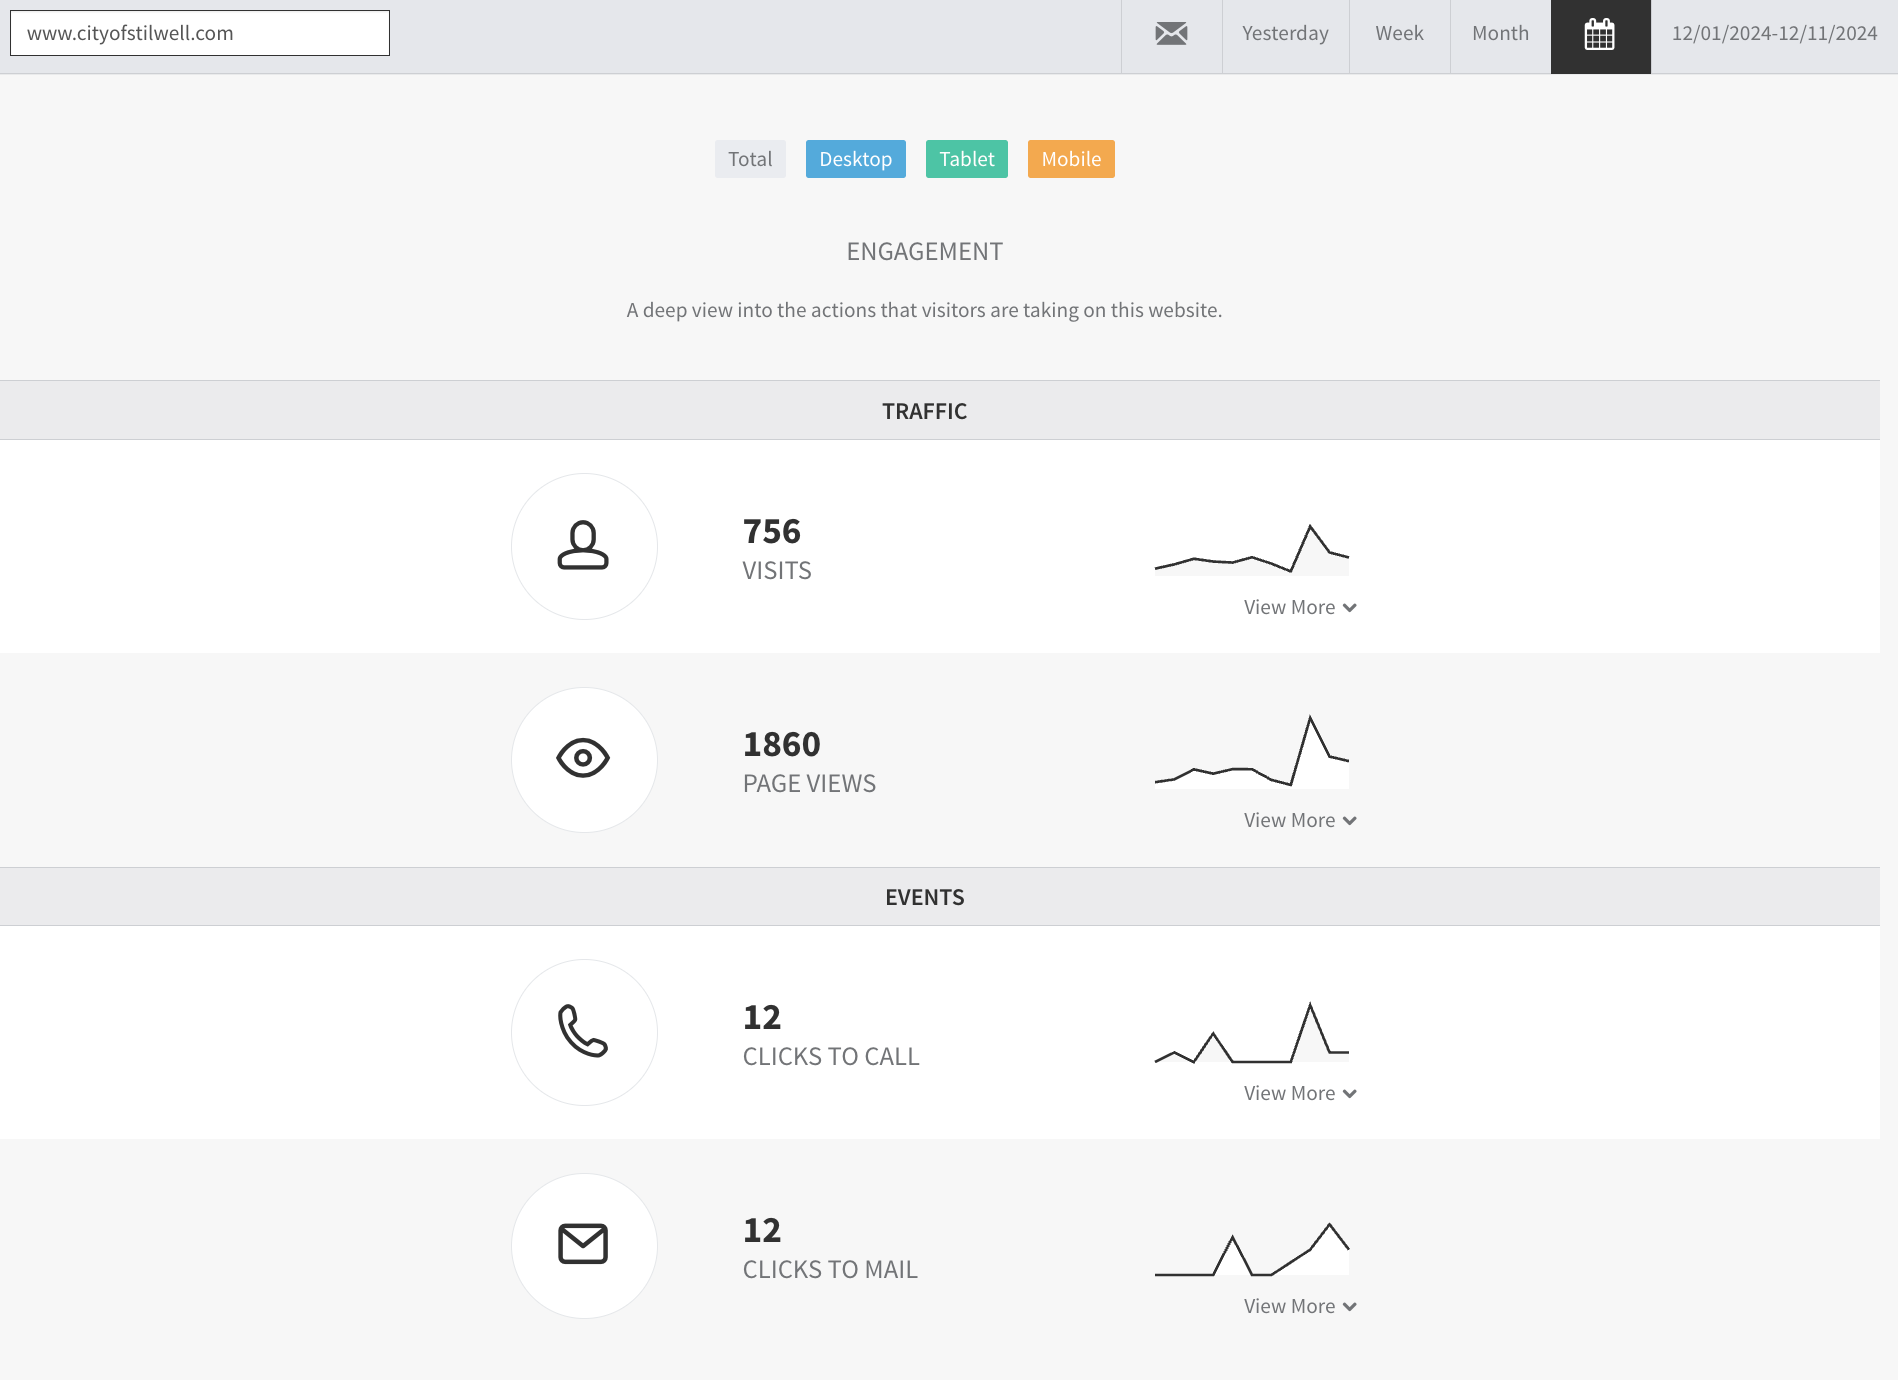Click the Clicks to Mail envelope icon

click(x=583, y=1245)
